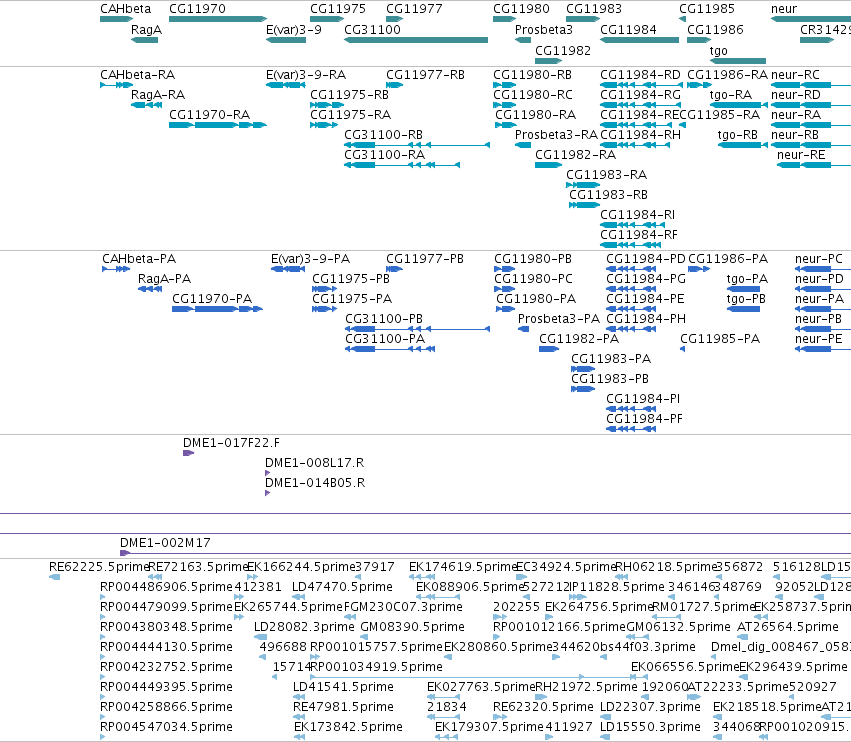Select transcript CG11975-RA
The image size is (851, 742).
[324, 125]
